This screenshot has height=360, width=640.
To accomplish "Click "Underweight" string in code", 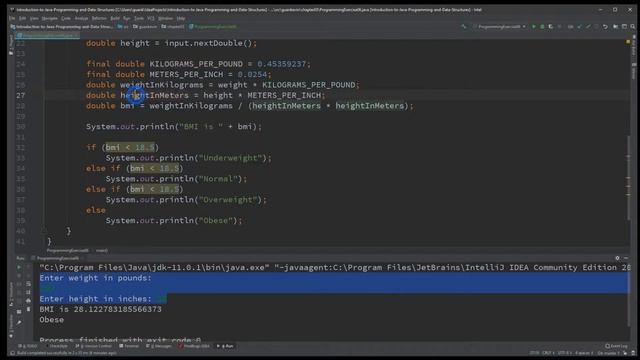I will (x=231, y=158).
